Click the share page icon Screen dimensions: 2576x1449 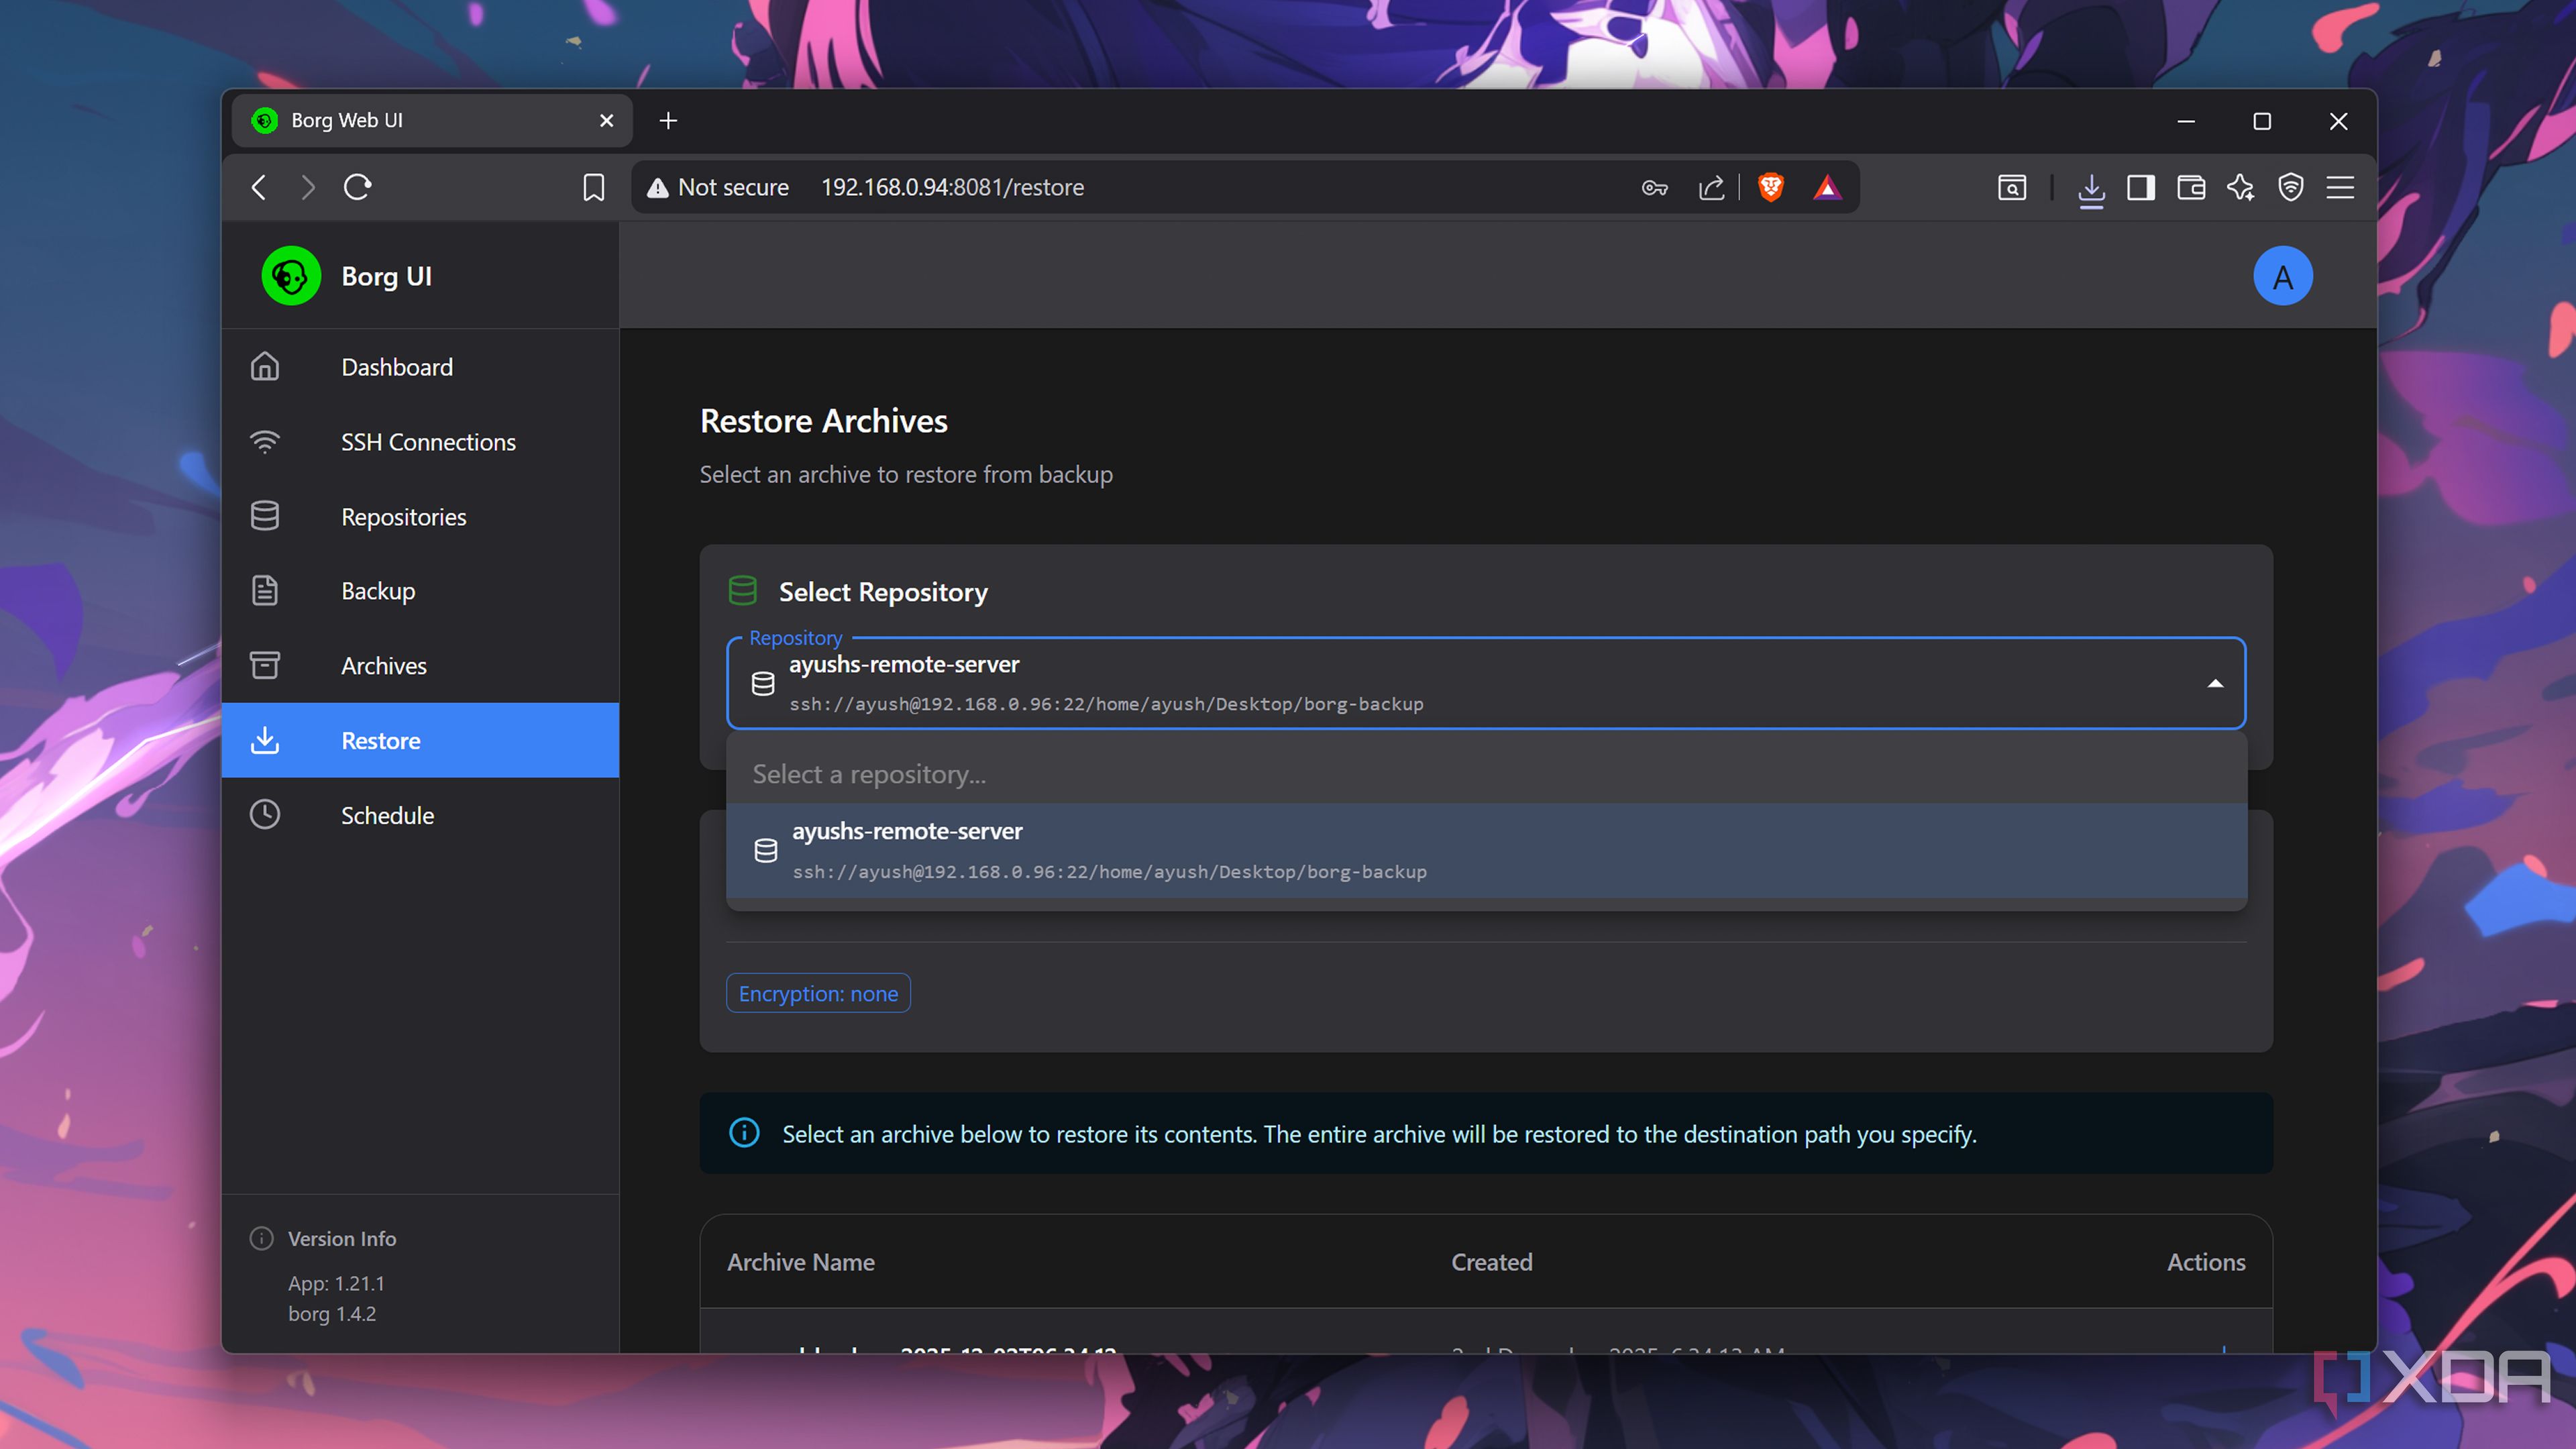[1711, 187]
